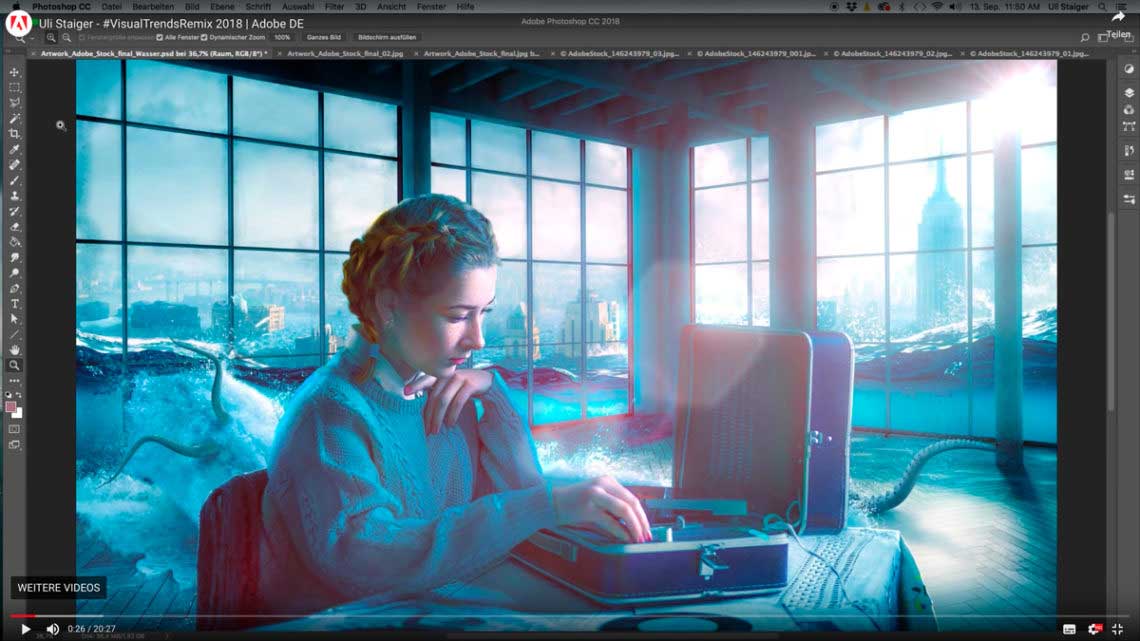Click the Bildschirm ausfüllen button
1140x641 pixels.
pos(387,37)
